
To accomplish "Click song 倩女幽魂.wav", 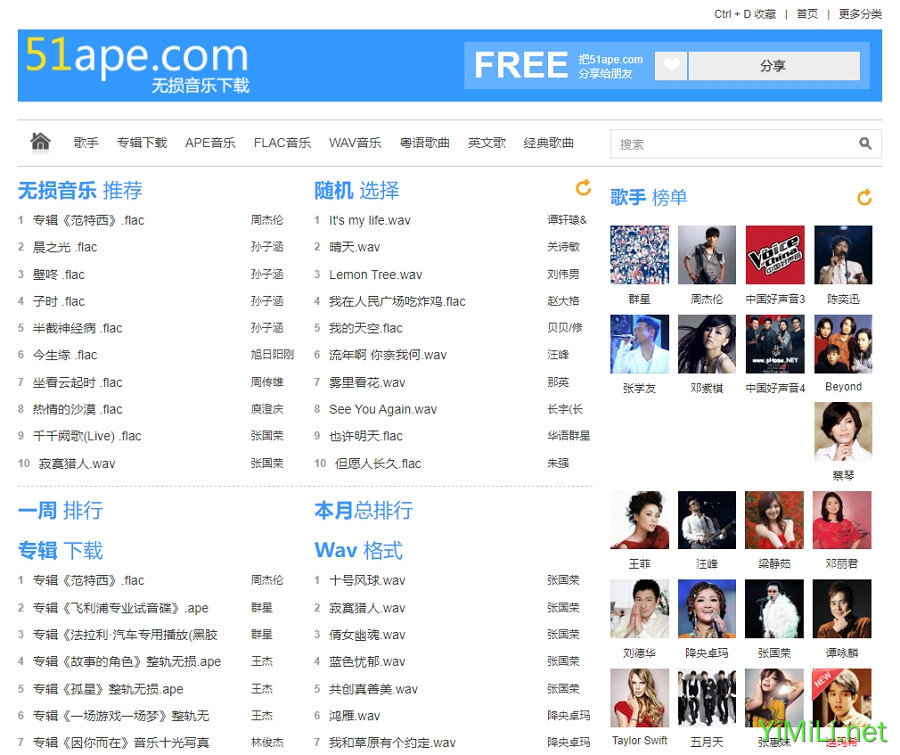I will pyautogui.click(x=367, y=634).
